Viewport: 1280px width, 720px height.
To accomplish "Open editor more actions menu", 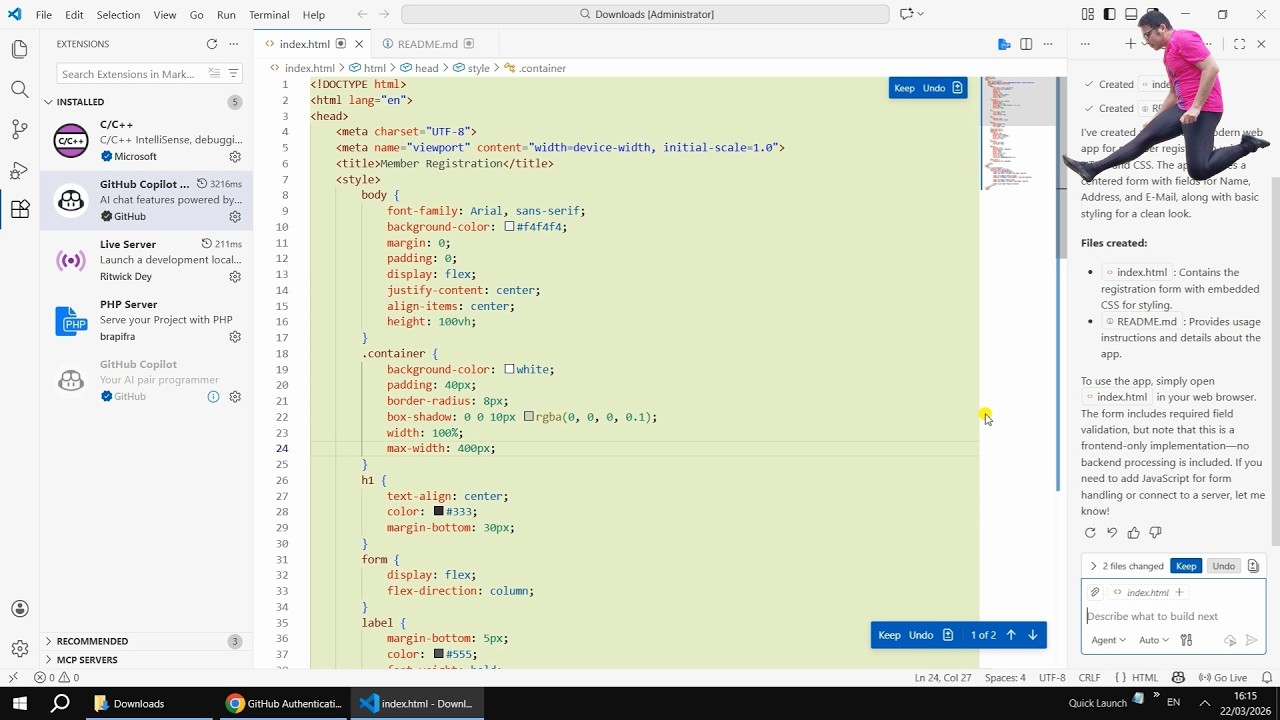I will [x=1048, y=44].
